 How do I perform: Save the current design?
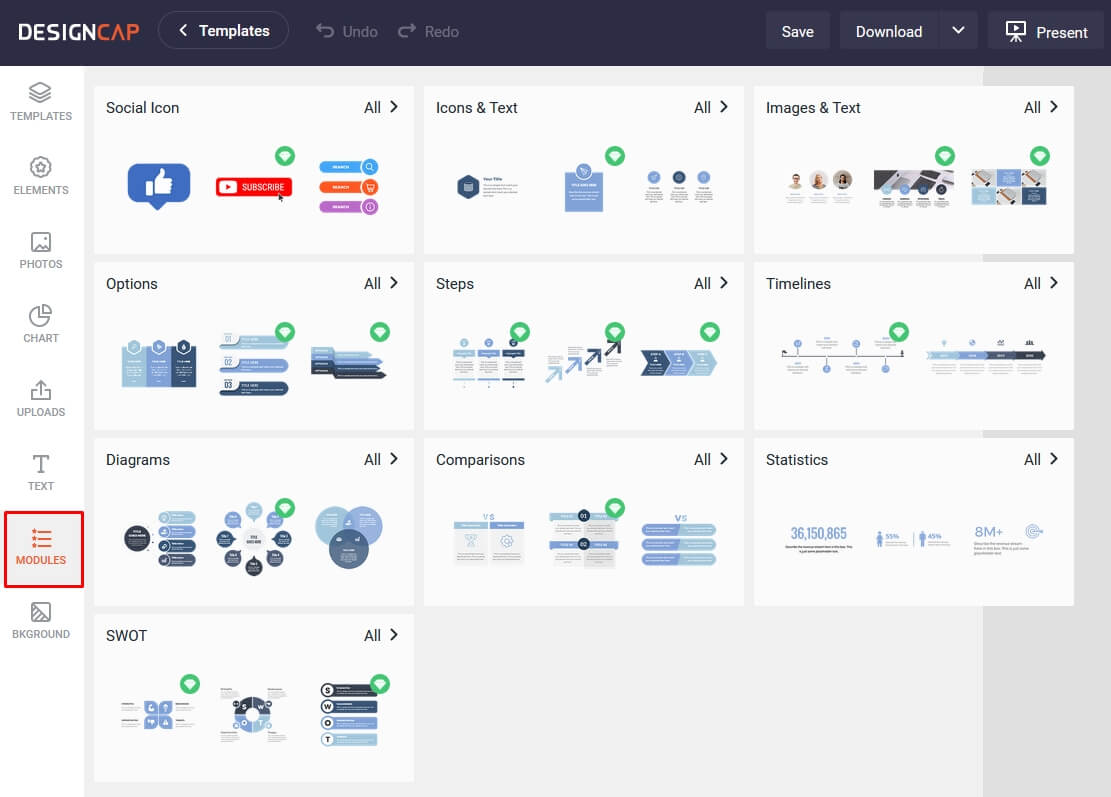797,30
